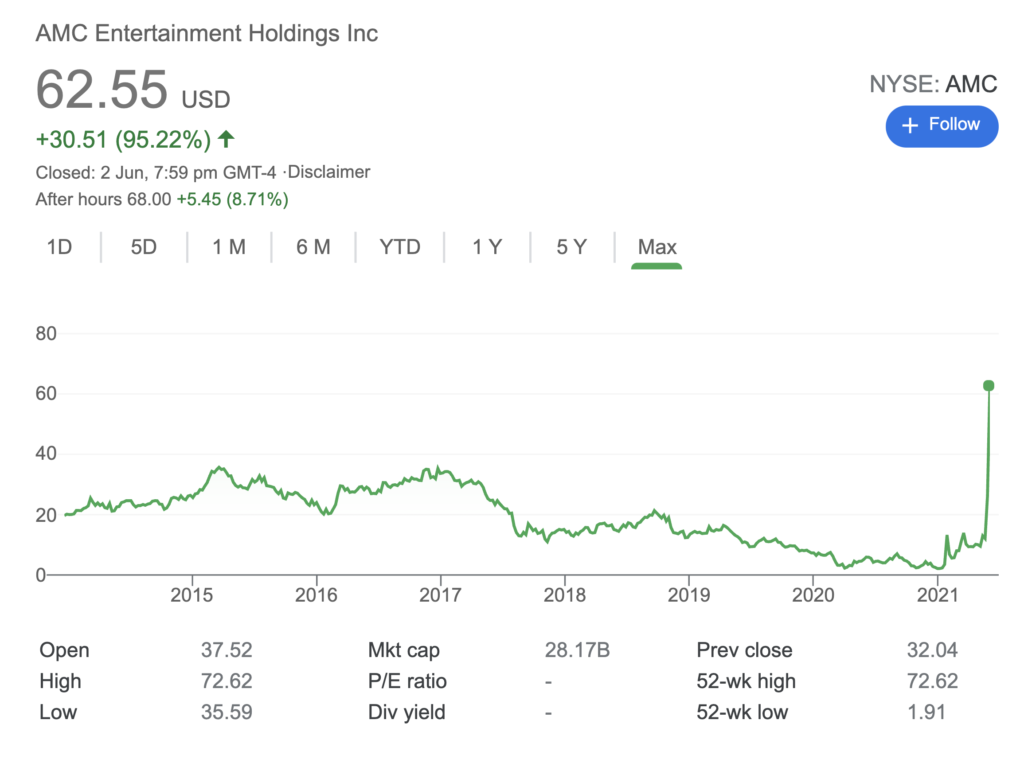Click the green dot at chart's latest price
This screenshot has width=1024, height=767.
989,386
